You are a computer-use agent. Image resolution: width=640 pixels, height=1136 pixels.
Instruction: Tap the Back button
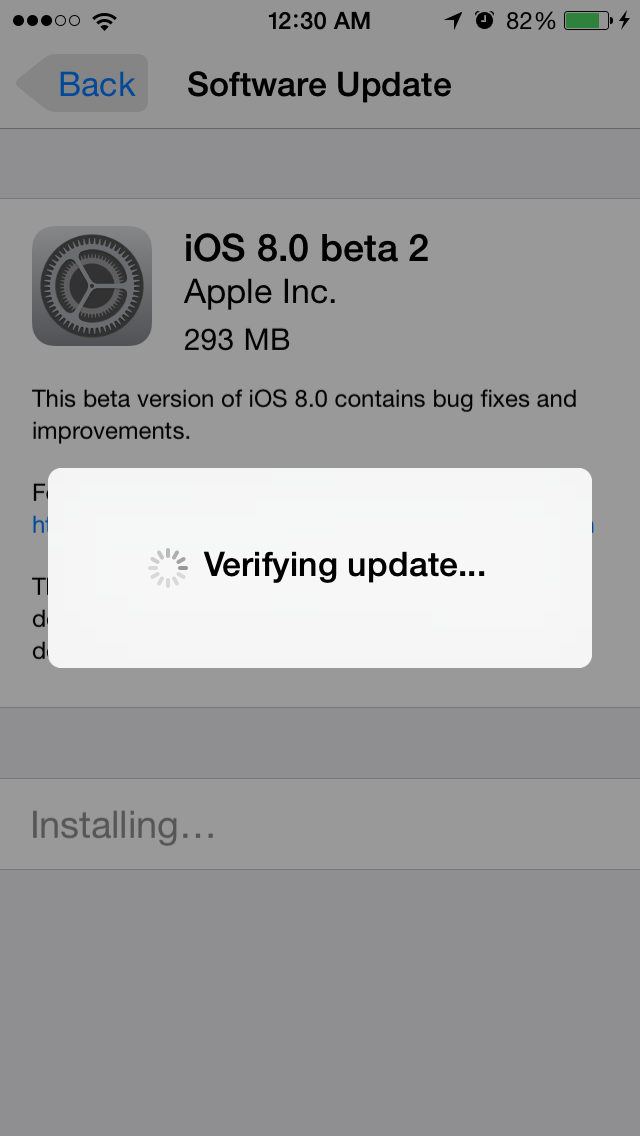pyautogui.click(x=82, y=83)
